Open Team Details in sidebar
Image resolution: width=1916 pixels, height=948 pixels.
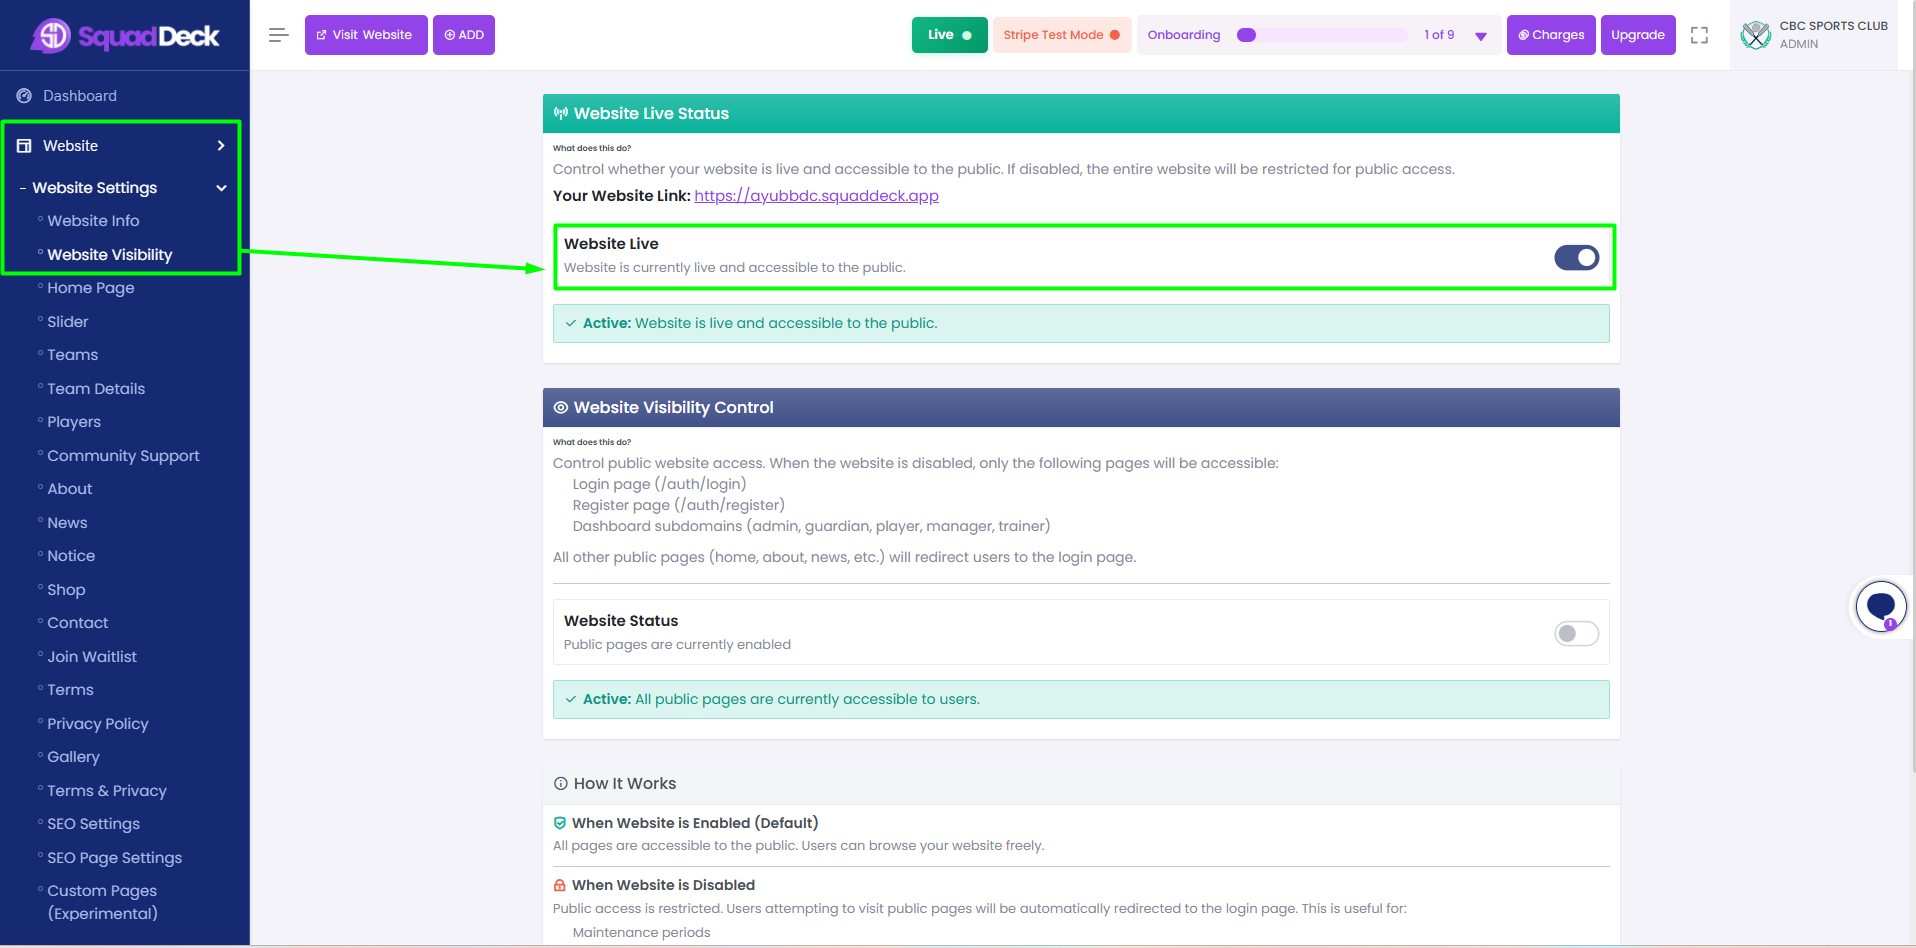point(96,389)
